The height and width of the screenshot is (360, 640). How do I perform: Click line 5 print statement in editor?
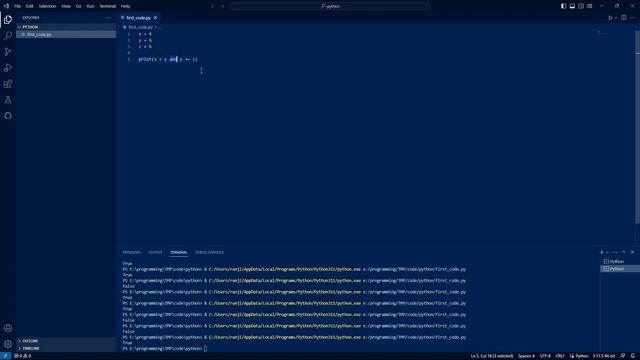tap(168, 59)
